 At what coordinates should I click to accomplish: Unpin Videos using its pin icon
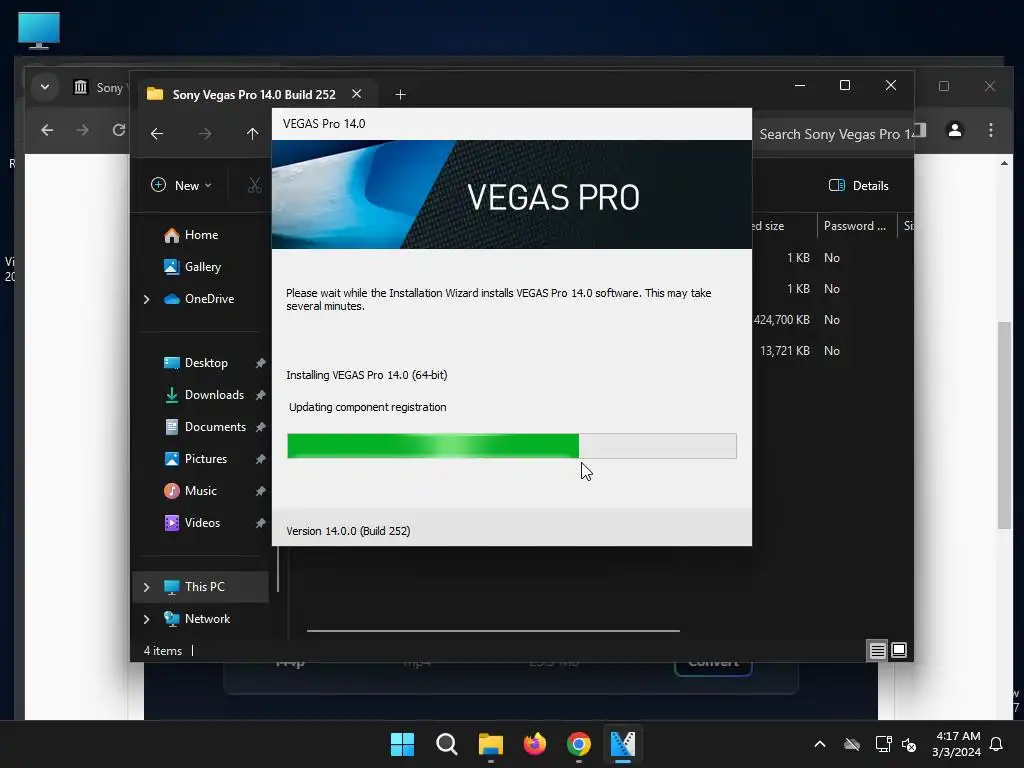coord(260,523)
